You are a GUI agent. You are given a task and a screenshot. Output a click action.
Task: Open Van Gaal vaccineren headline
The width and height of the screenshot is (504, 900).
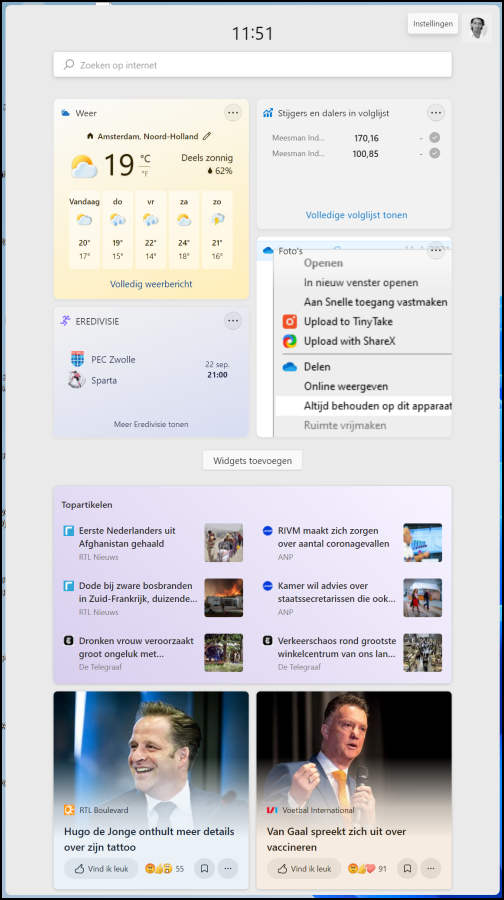pos(336,839)
